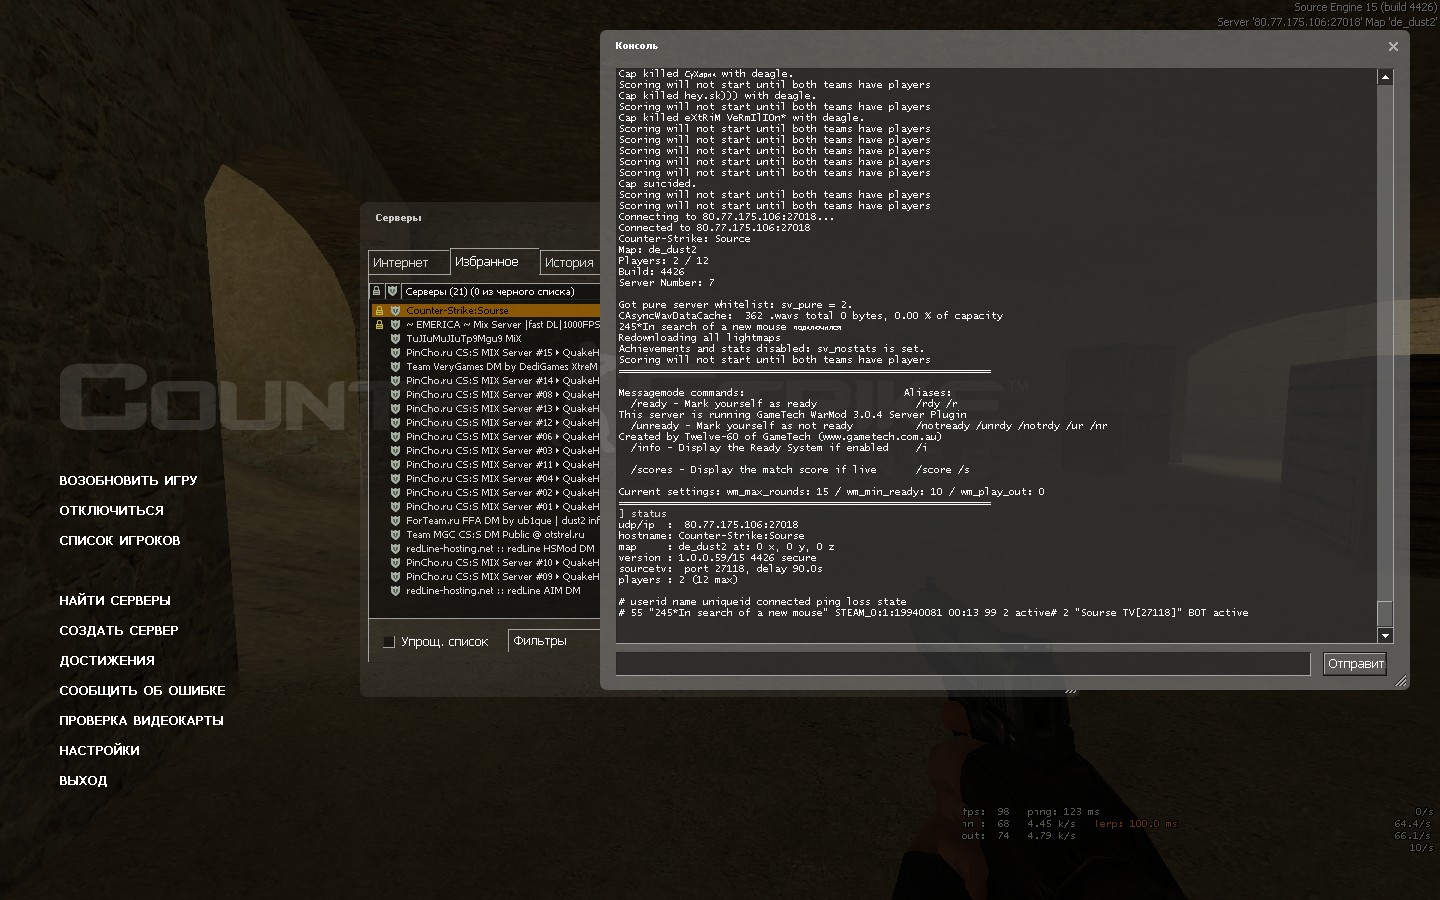
Task: Open СПИСОК ИГРОКОВ menu item
Action: (120, 541)
